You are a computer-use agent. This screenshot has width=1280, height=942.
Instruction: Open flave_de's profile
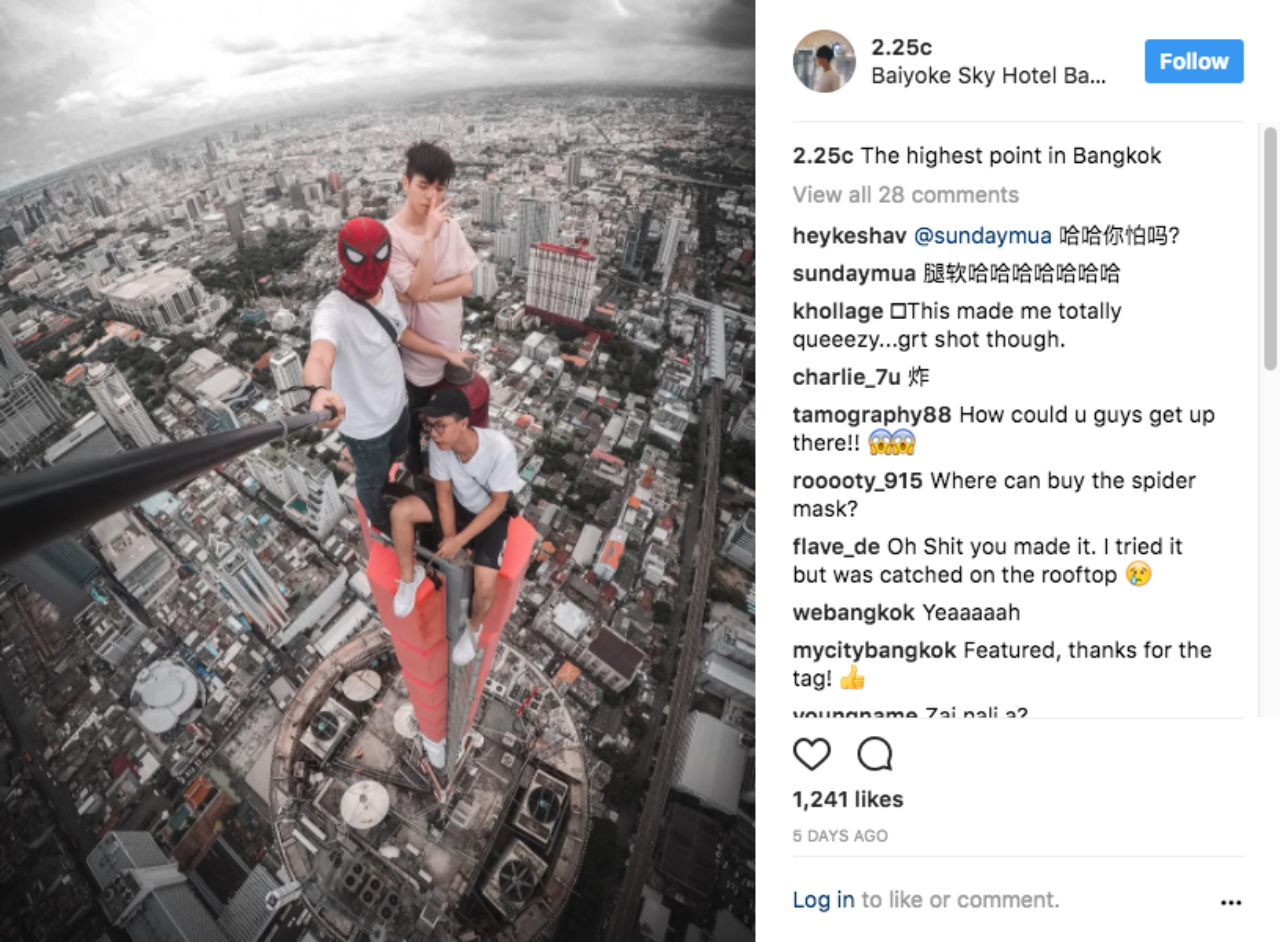click(837, 547)
